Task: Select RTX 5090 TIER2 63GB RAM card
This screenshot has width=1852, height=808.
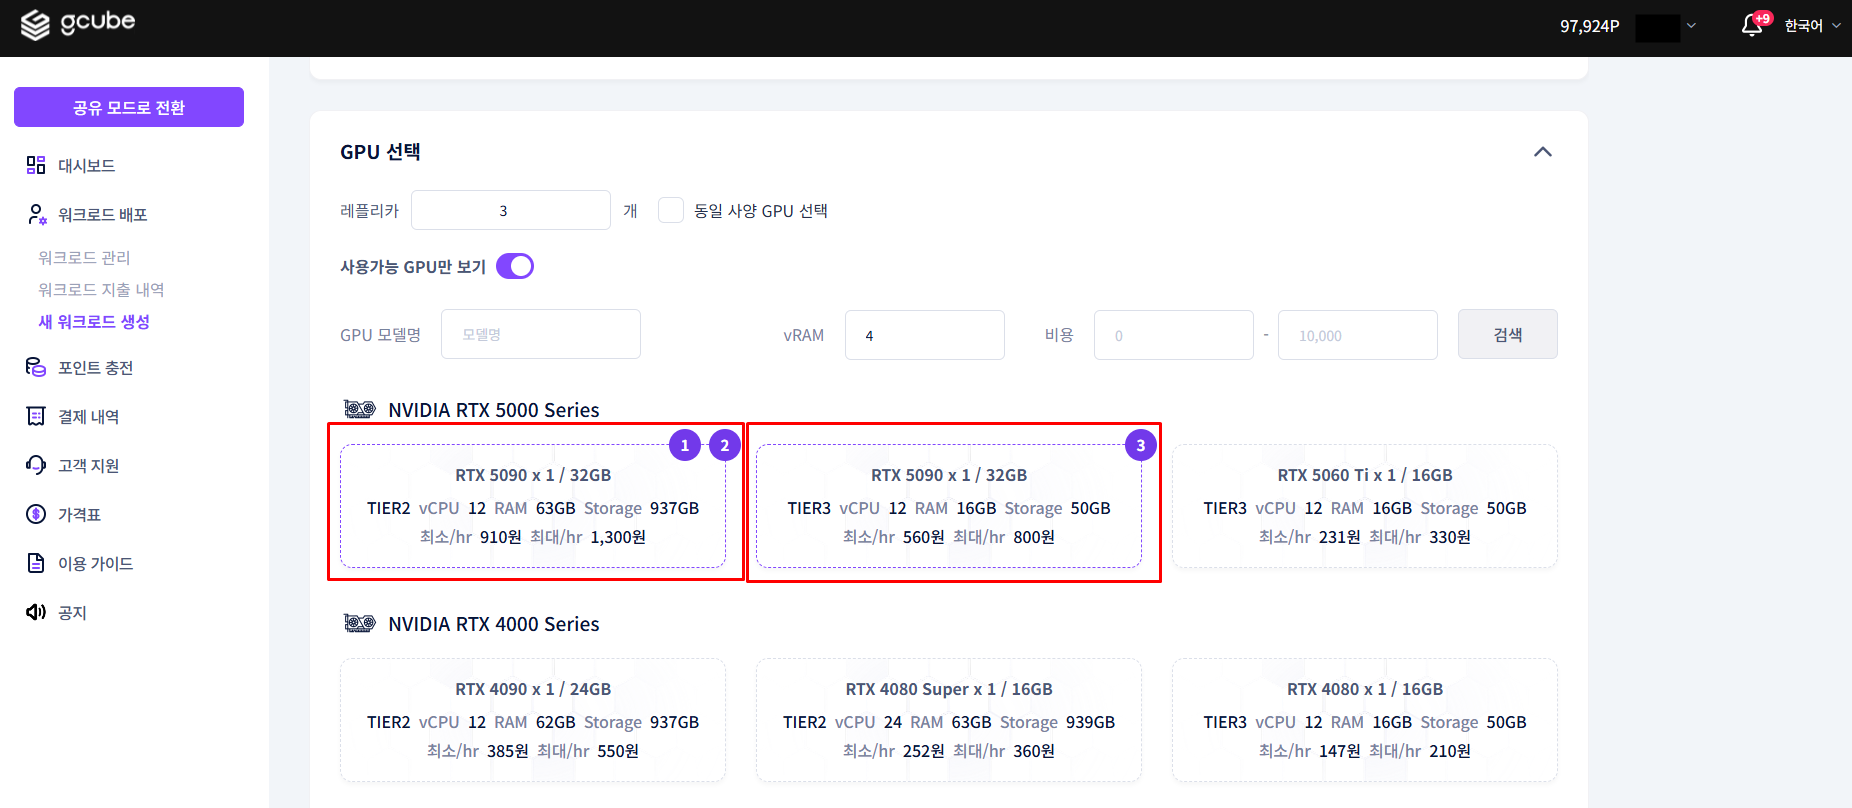Action: (x=533, y=506)
